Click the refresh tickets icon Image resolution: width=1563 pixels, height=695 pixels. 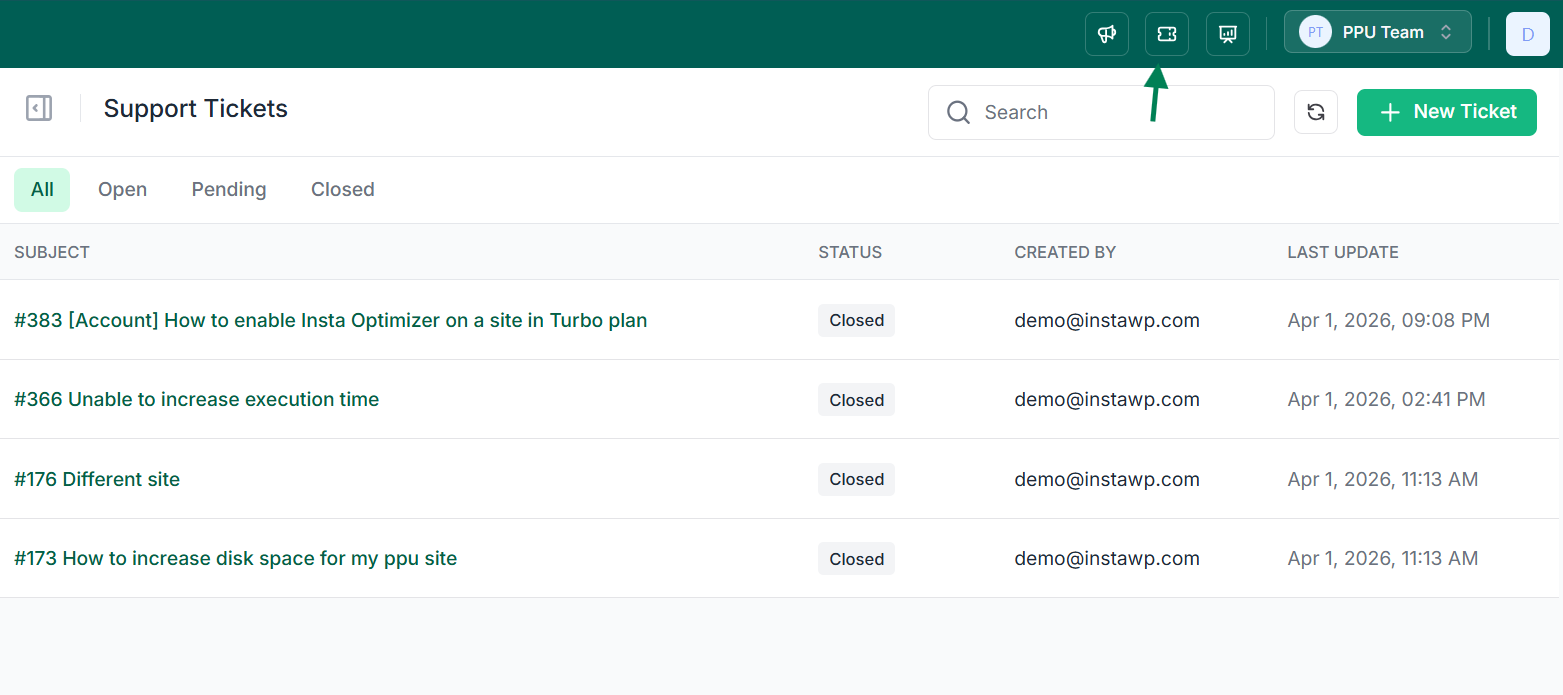coord(1315,112)
